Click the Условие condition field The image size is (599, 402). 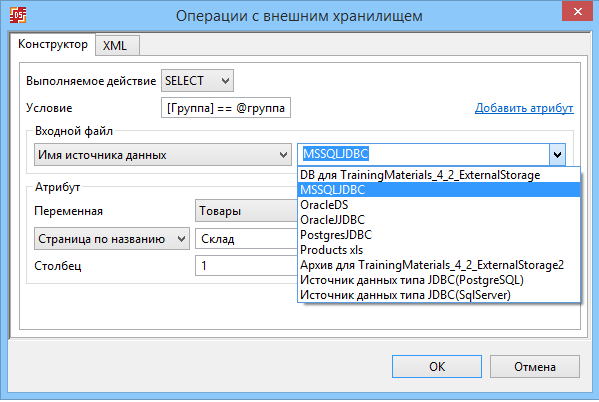pyautogui.click(x=226, y=108)
